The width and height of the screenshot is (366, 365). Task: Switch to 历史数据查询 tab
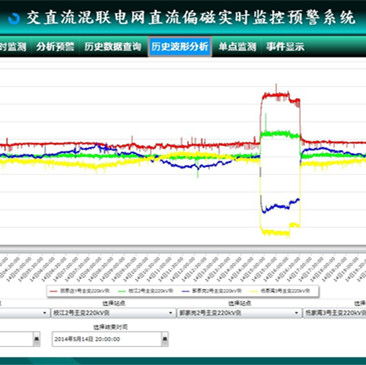click(x=113, y=47)
